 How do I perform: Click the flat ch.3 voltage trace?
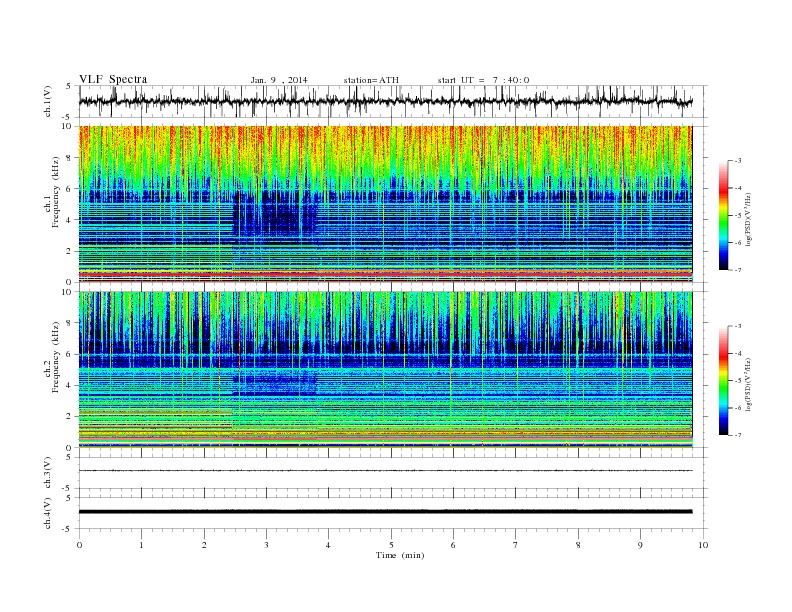tap(385, 471)
